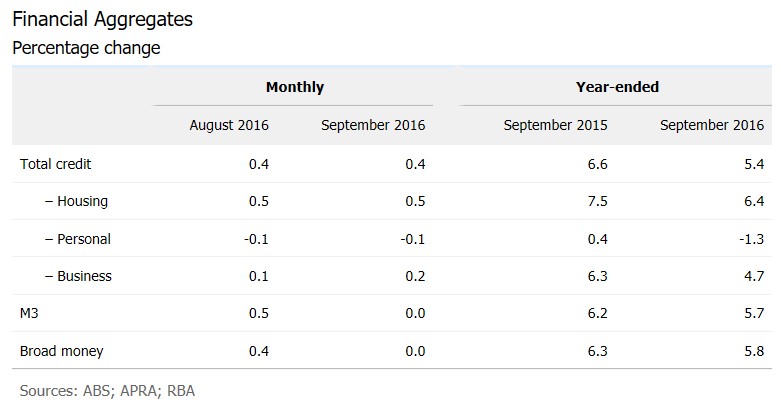Click September 2016 header under Year-ended
The height and width of the screenshot is (413, 781).
coord(712,125)
